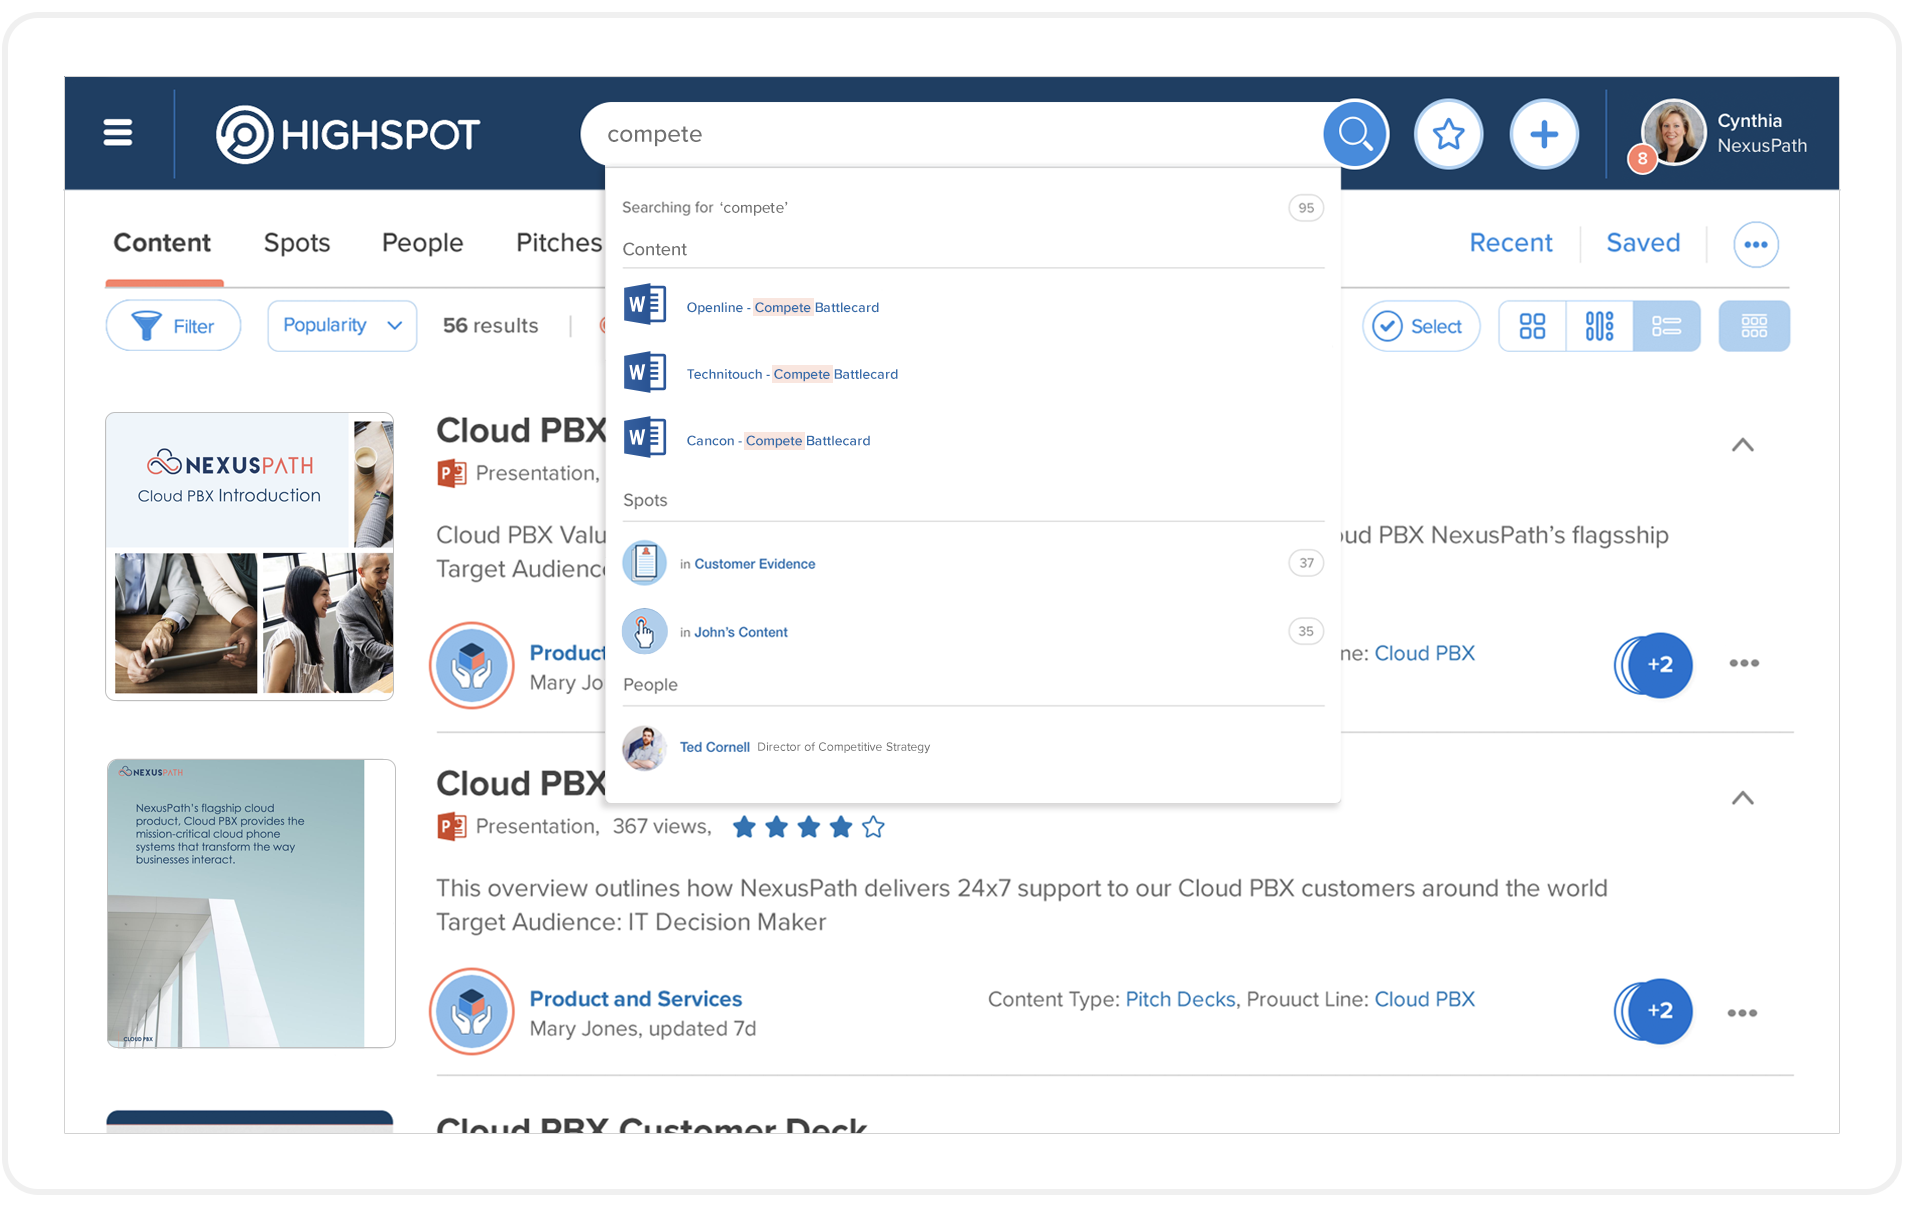
Task: Toggle Select mode for results
Action: tap(1420, 326)
